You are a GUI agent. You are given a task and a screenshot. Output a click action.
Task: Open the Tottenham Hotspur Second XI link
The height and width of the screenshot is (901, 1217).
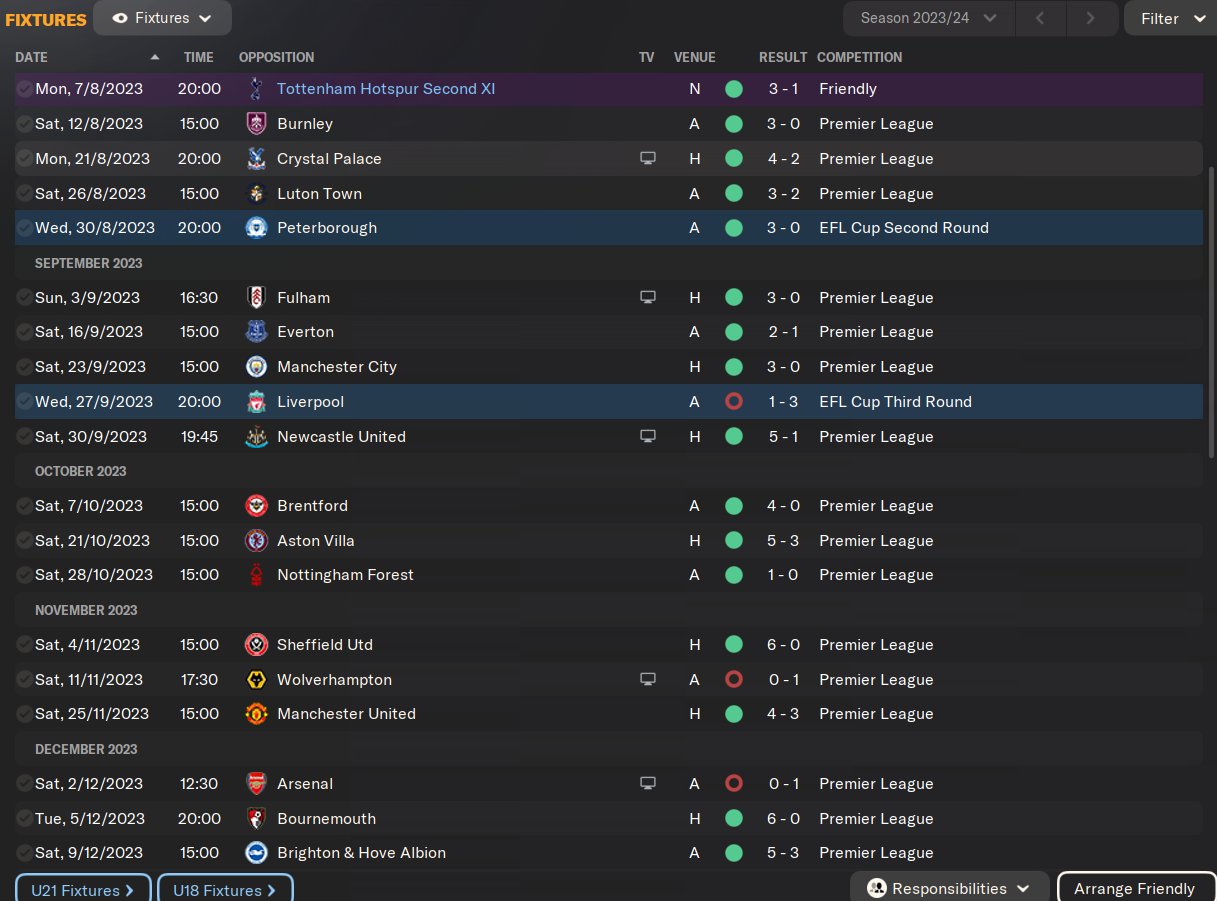pyautogui.click(x=386, y=89)
